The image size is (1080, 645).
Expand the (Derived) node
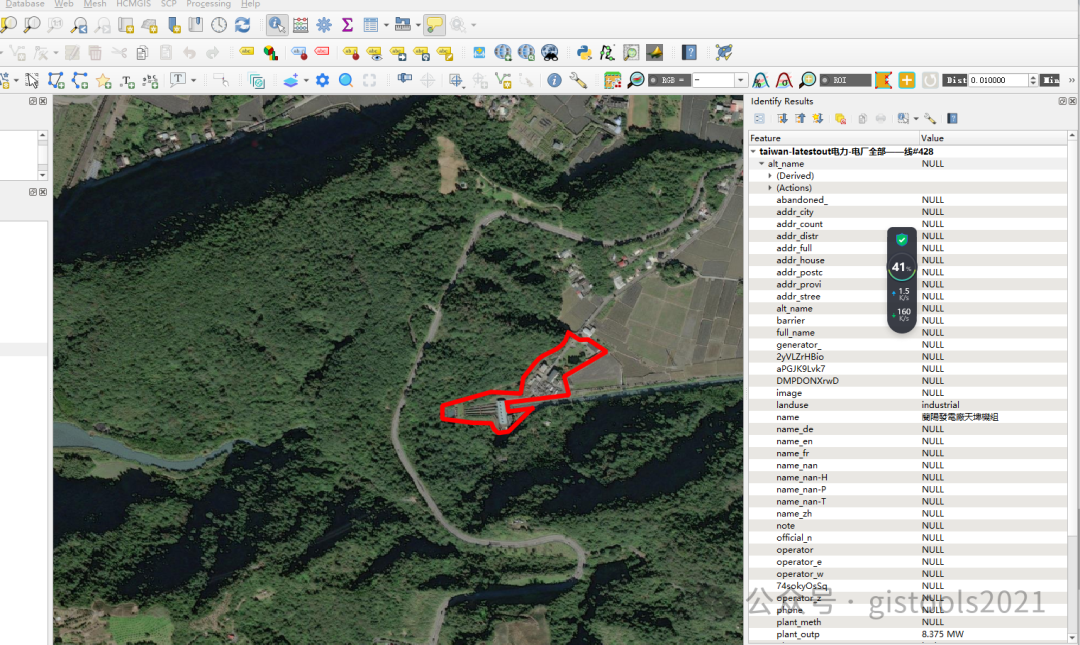tap(770, 176)
